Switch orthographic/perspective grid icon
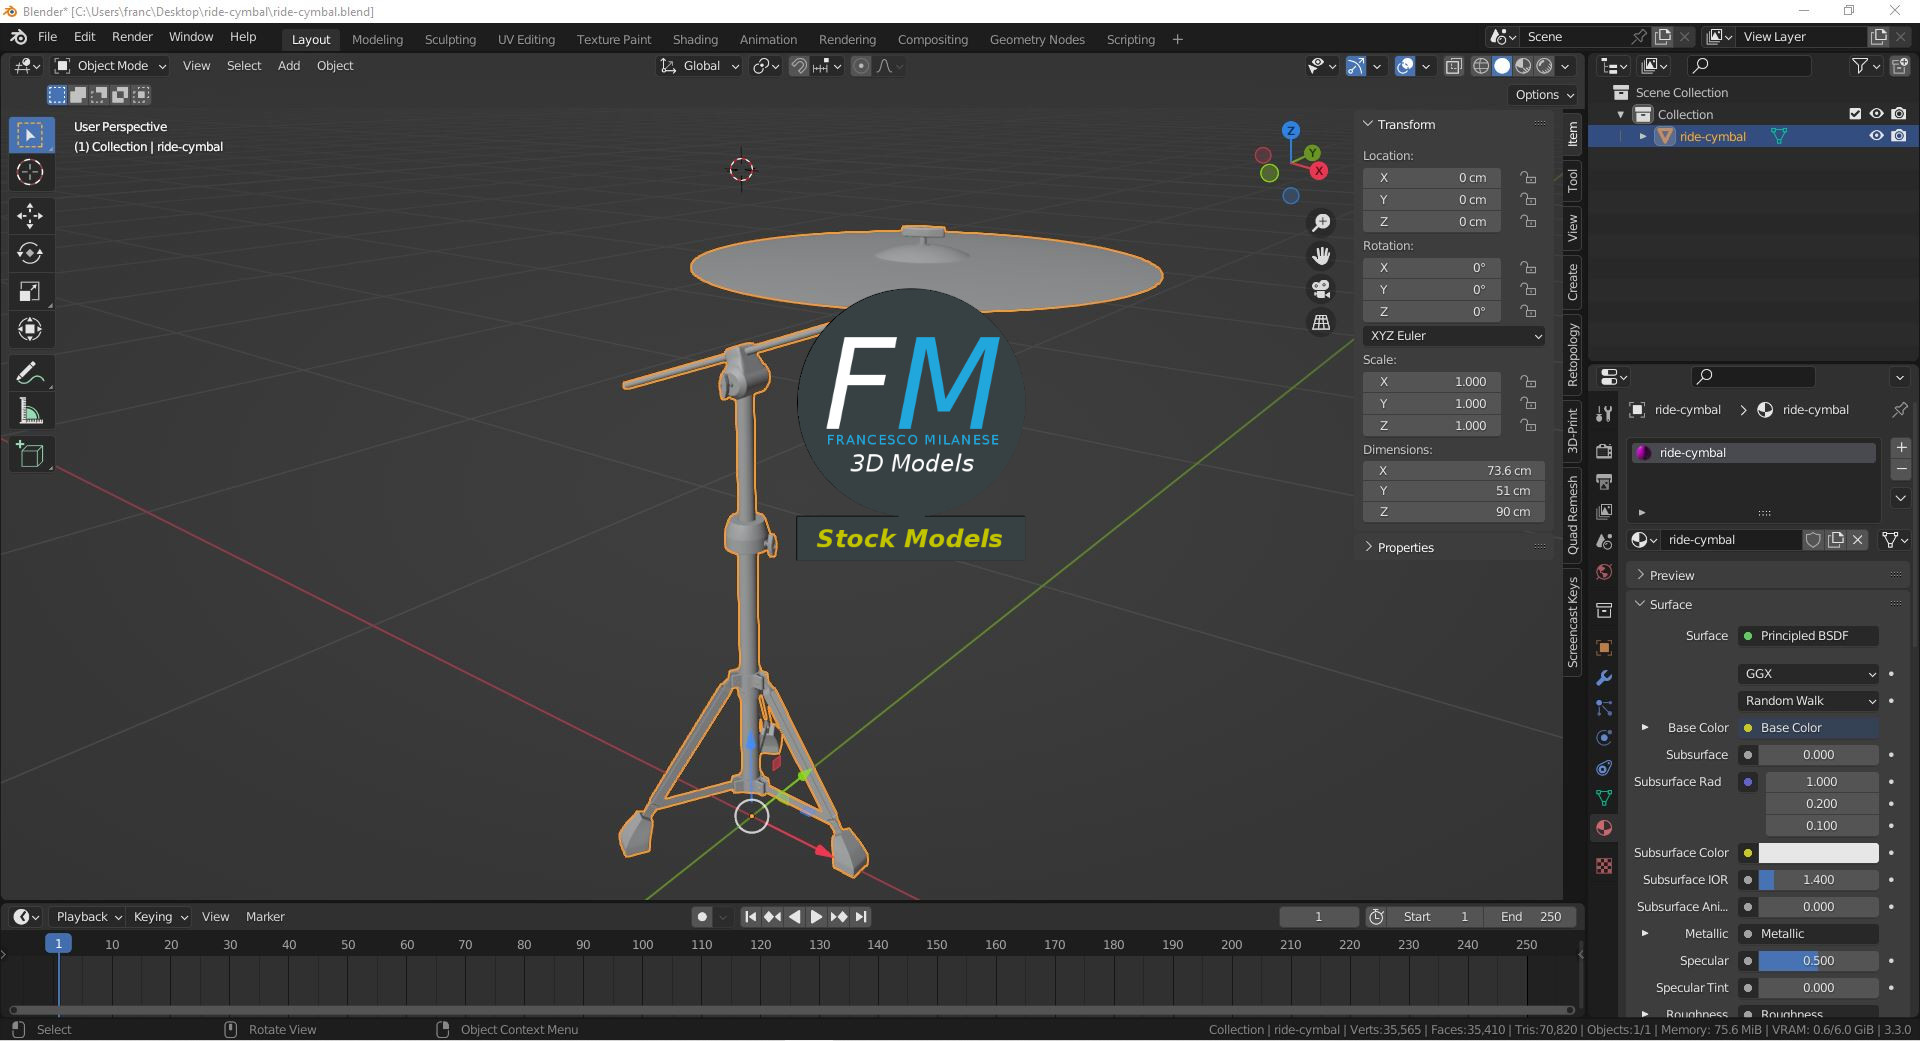 (x=1321, y=322)
